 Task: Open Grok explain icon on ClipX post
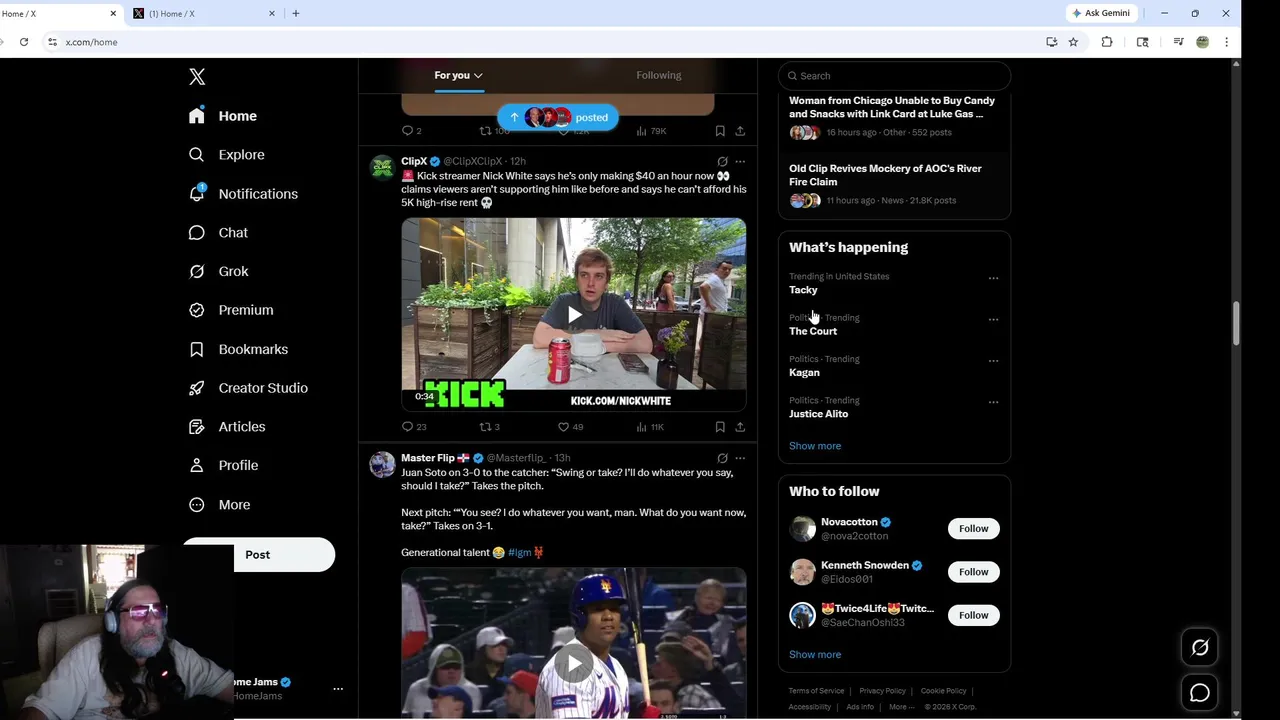(722, 161)
